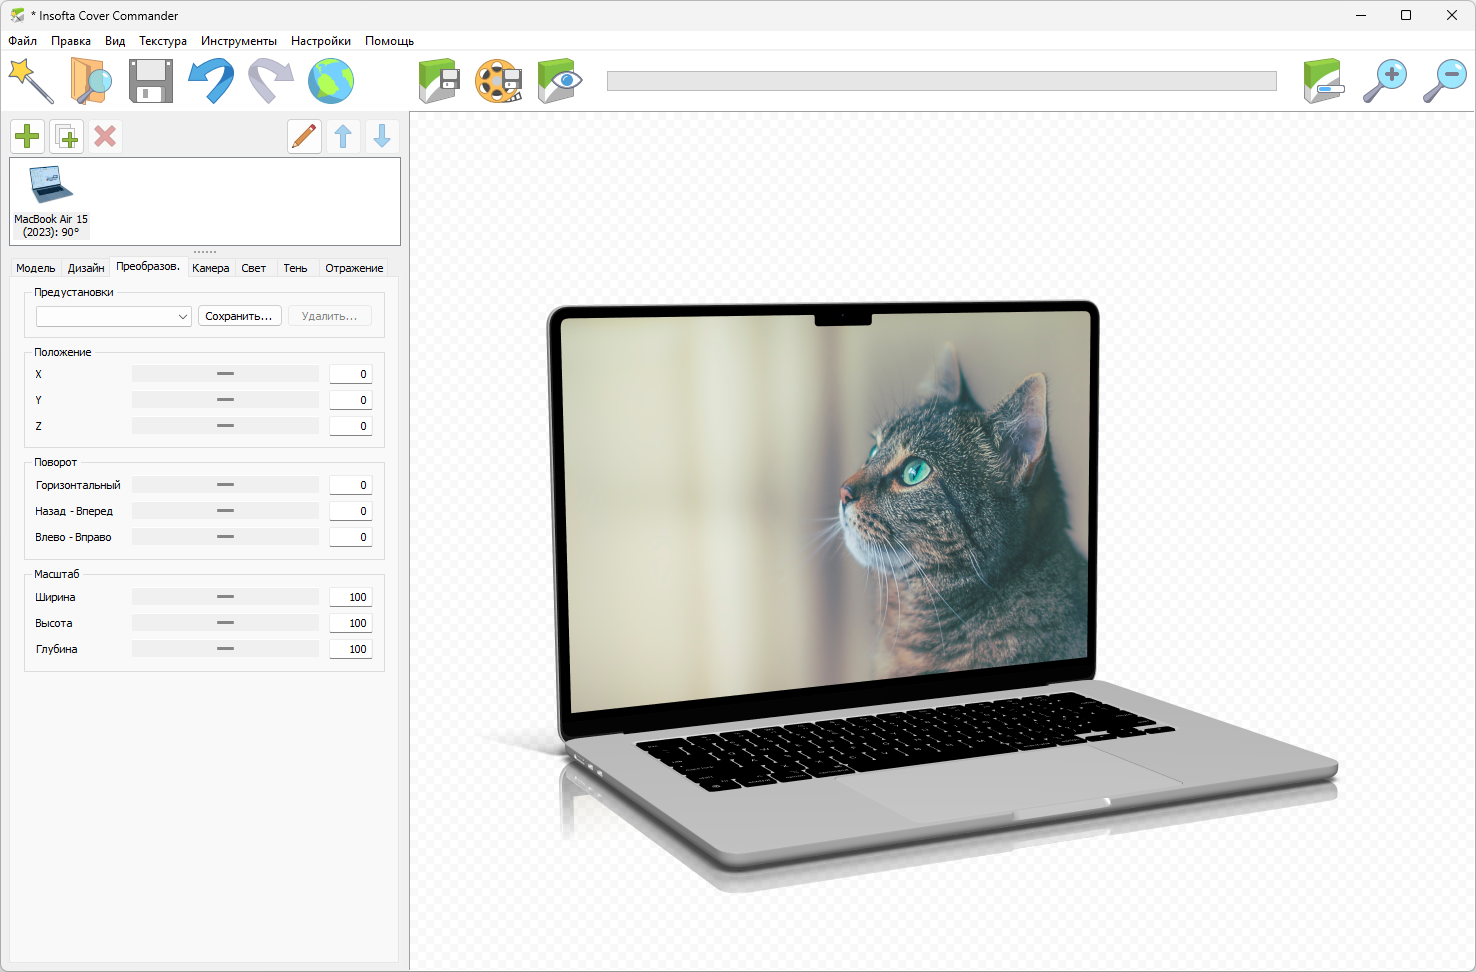Image resolution: width=1476 pixels, height=972 pixels.
Task: Duplicate the model with copy-plus icon
Action: pyautogui.click(x=67, y=136)
